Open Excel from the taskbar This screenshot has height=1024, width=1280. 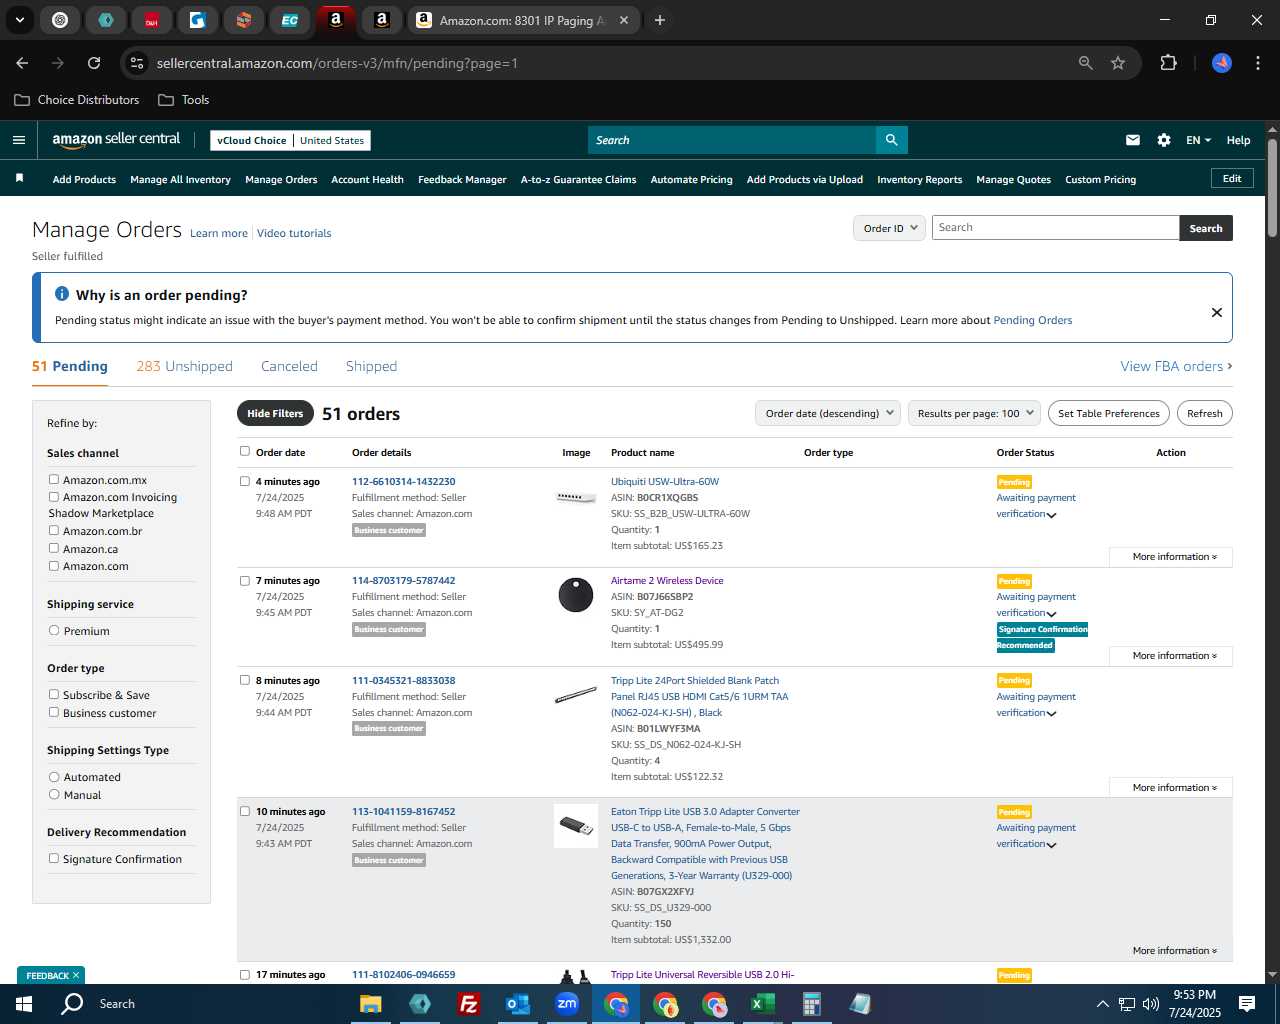tap(763, 1004)
